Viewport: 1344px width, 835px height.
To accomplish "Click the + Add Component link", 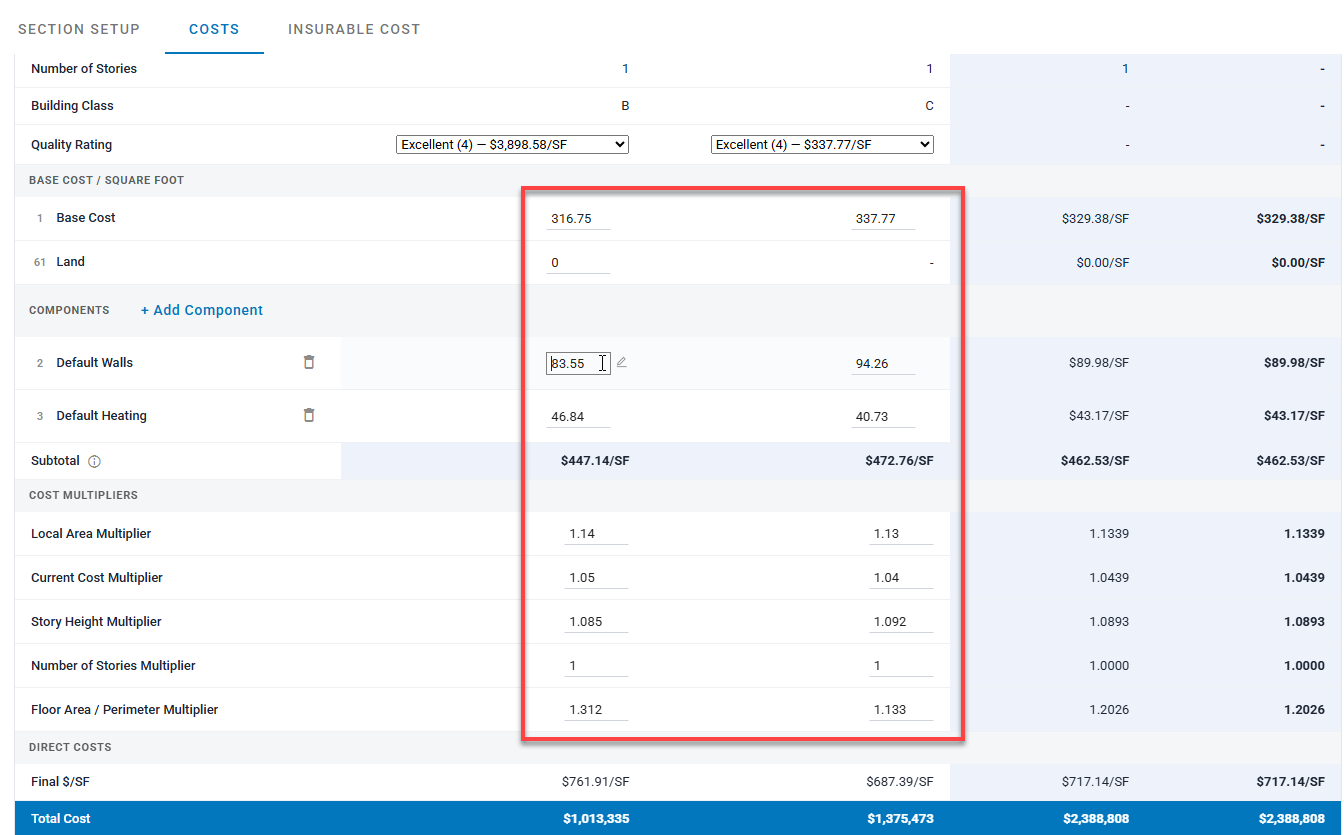I will pos(202,310).
